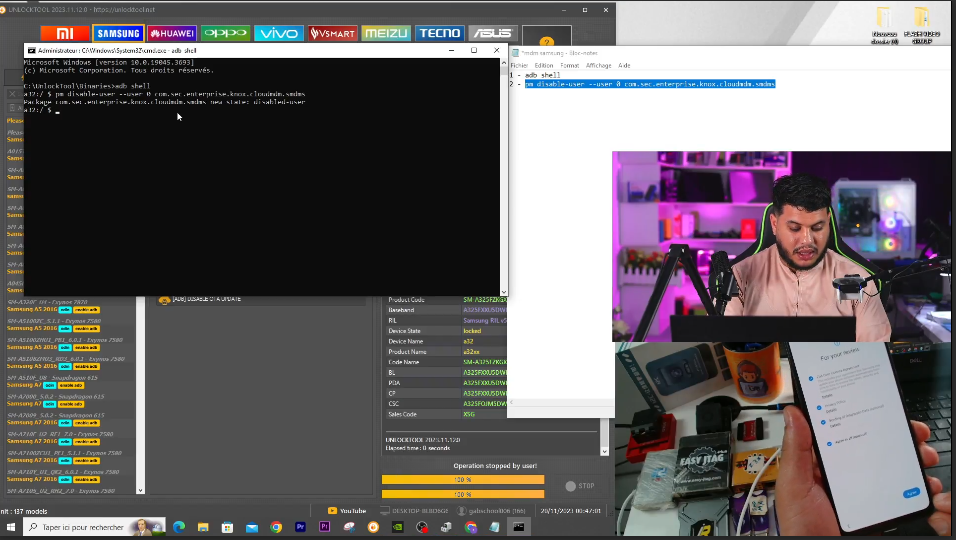Open Microsoft Store from taskbar
The image size is (956, 540).
coord(227,527)
